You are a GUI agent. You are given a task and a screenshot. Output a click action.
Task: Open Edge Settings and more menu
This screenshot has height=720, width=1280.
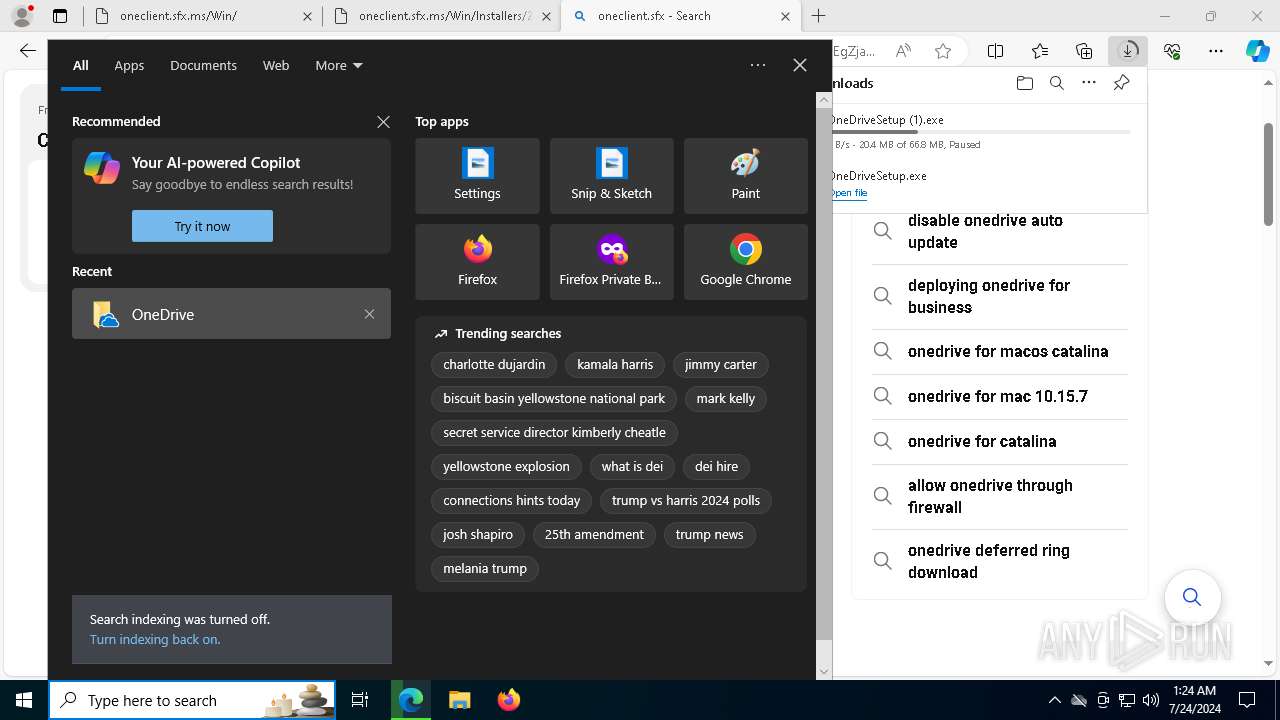[x=1216, y=51]
